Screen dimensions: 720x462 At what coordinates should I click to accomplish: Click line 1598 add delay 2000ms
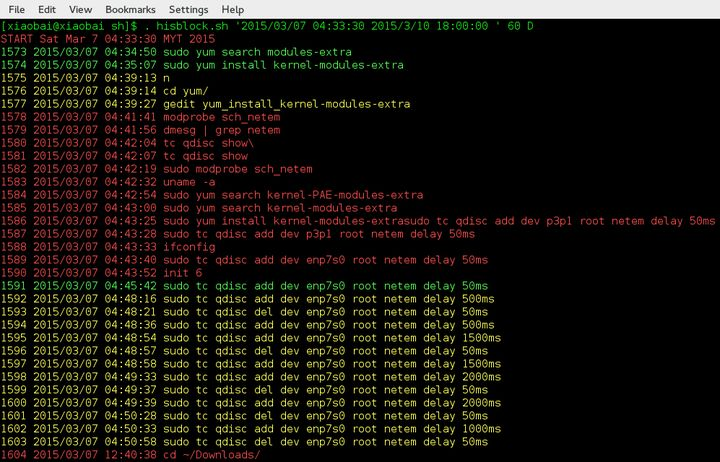tap(251, 377)
